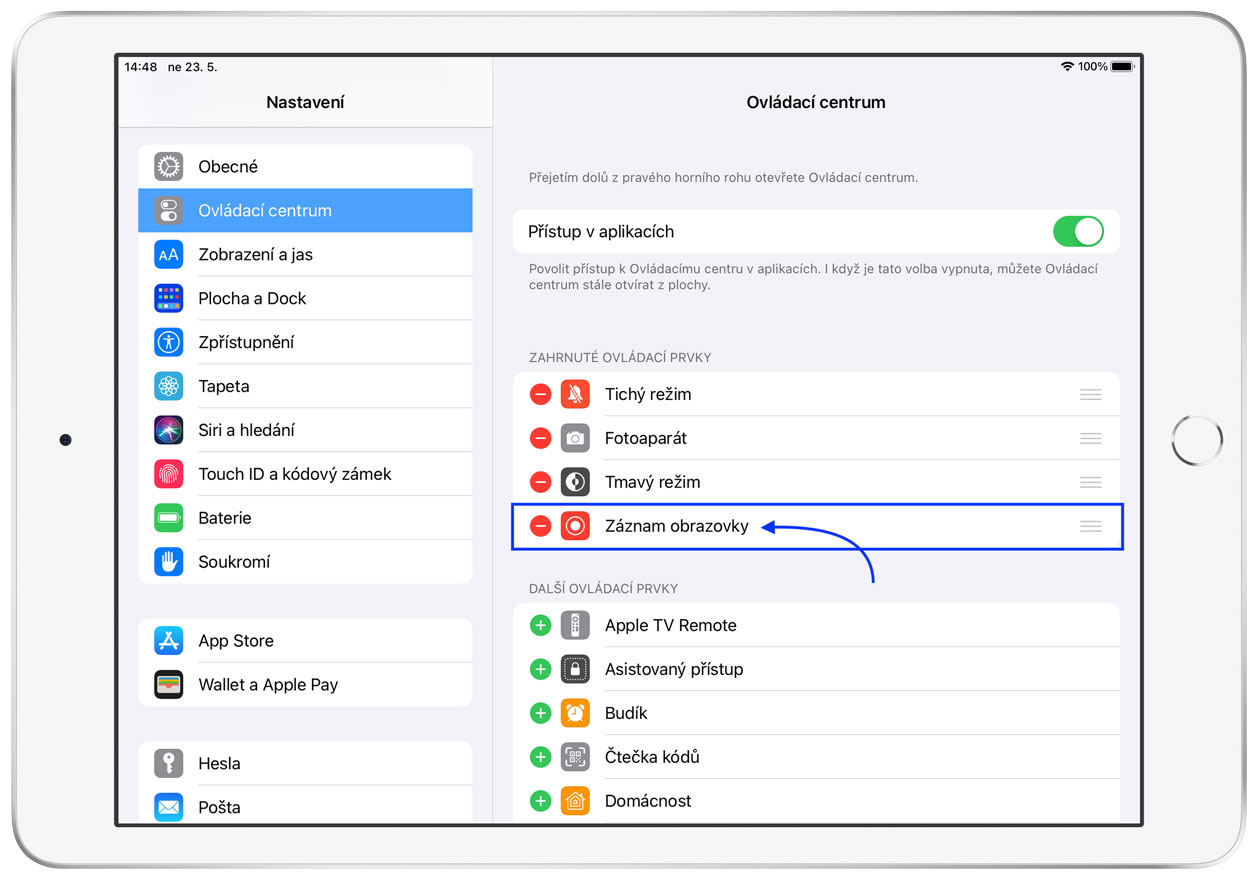This screenshot has width=1258, height=880.
Task: Add Budík using green plus button
Action: point(540,713)
